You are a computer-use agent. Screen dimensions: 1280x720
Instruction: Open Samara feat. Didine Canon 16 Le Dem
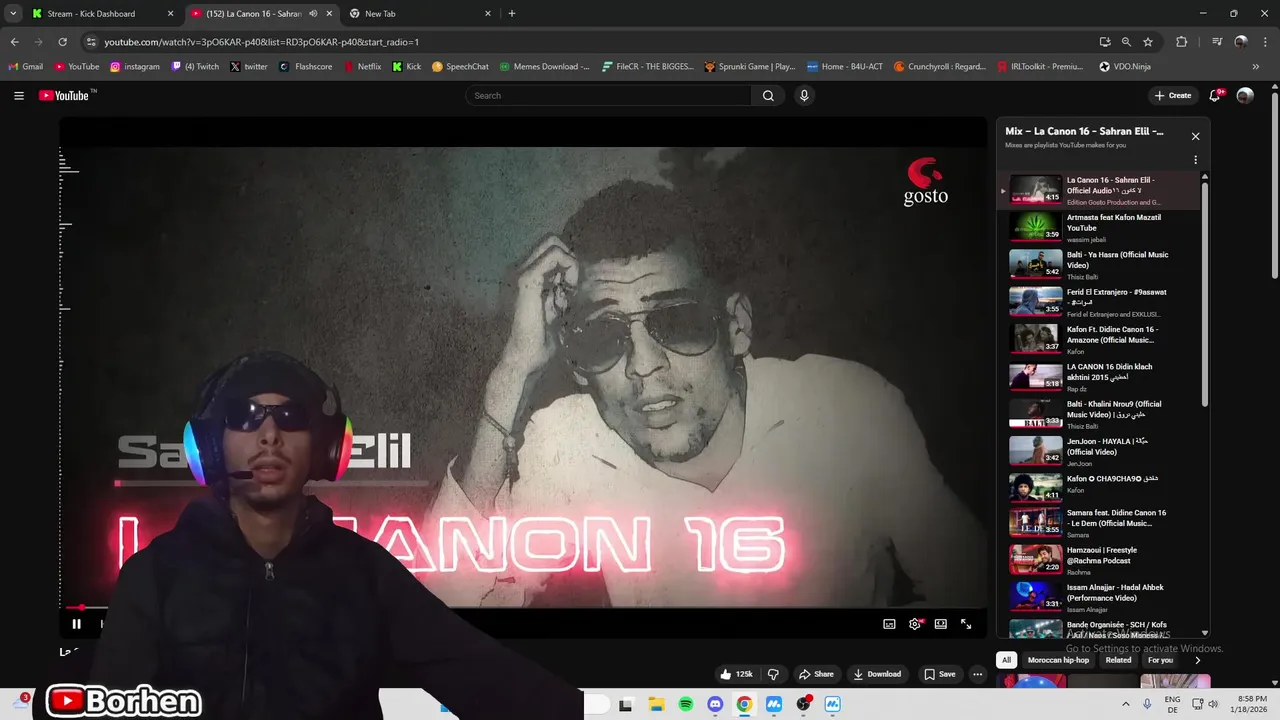pyautogui.click(x=1100, y=523)
